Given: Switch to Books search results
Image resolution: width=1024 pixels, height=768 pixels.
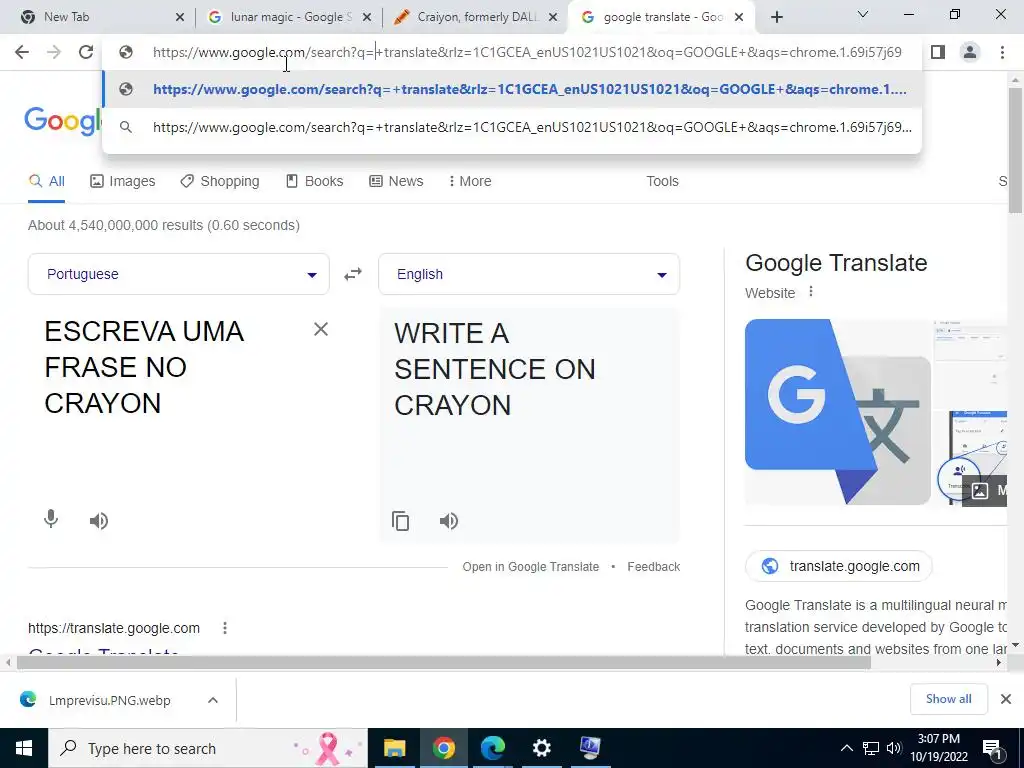Looking at the screenshot, I should coord(315,182).
